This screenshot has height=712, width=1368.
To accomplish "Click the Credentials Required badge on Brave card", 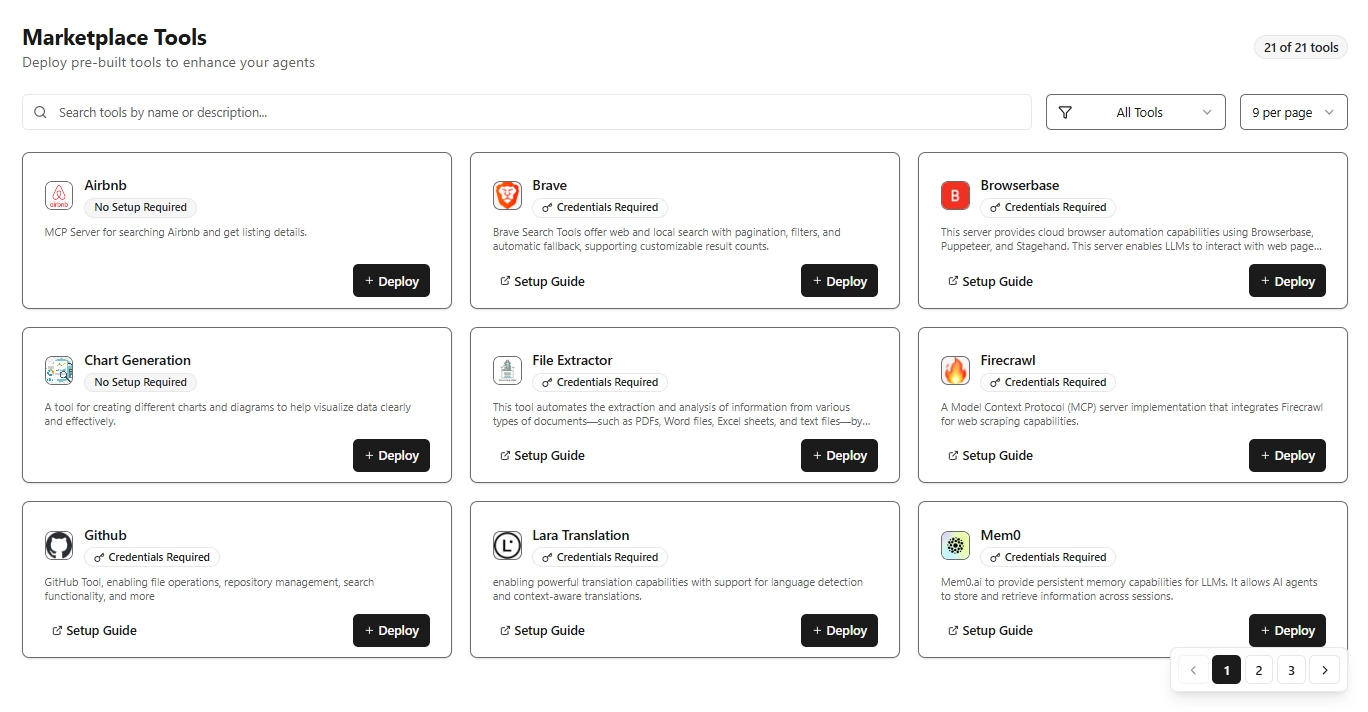I will tap(600, 207).
